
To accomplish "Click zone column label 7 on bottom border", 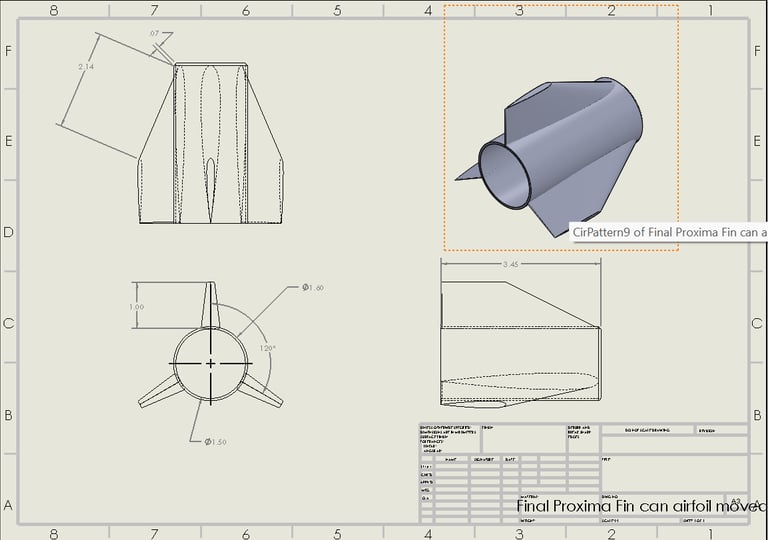I will click(154, 533).
